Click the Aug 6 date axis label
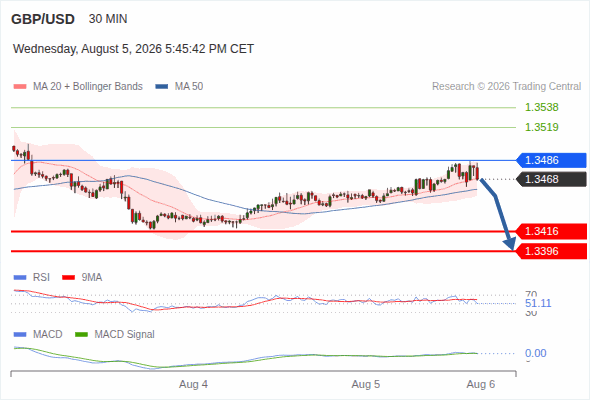 click(x=481, y=385)
